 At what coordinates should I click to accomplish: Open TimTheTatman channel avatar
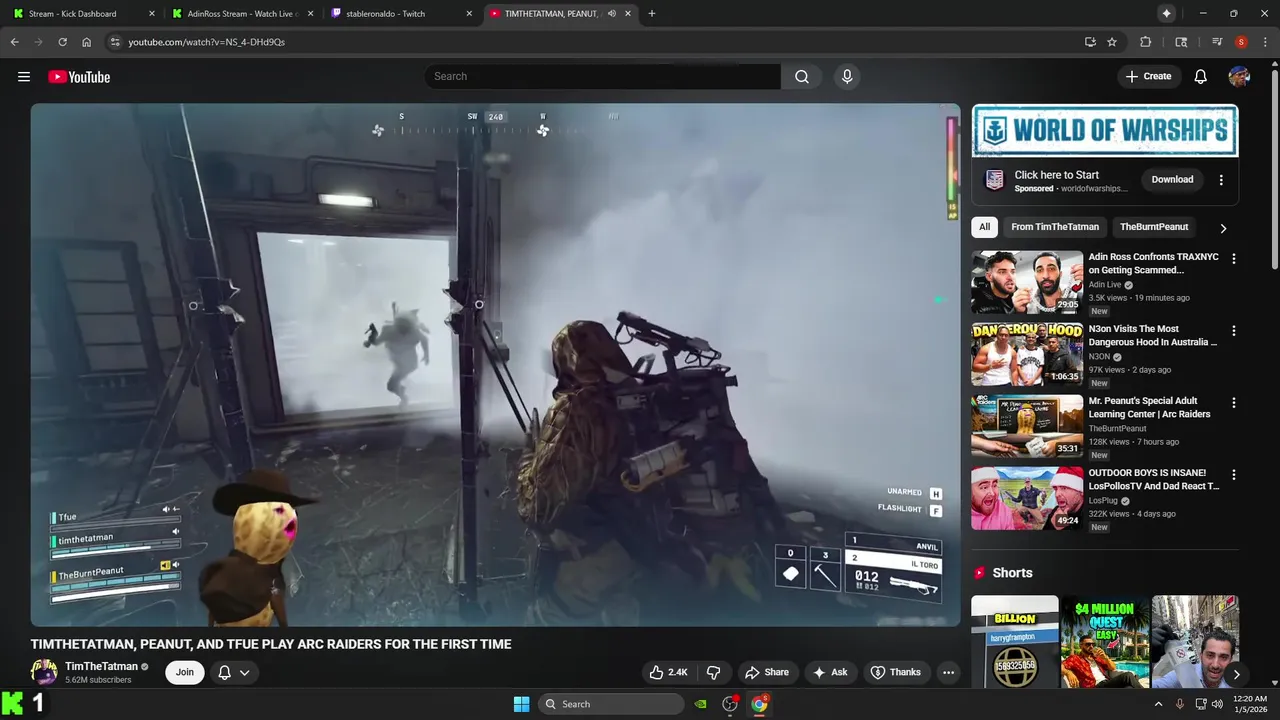click(x=44, y=672)
